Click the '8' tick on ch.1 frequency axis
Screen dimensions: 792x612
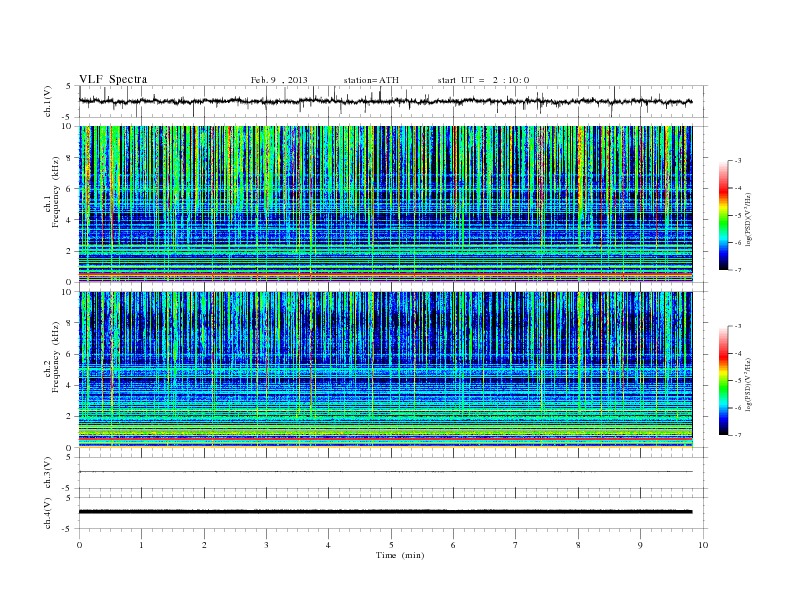point(69,158)
